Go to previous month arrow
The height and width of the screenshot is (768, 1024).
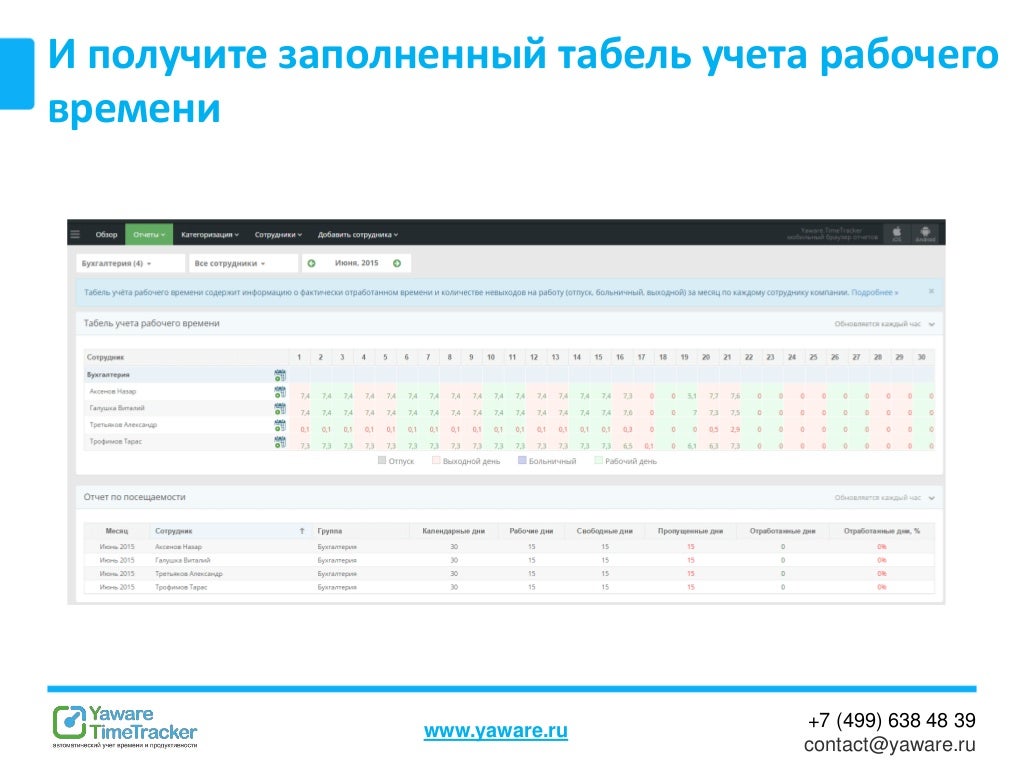(x=312, y=263)
